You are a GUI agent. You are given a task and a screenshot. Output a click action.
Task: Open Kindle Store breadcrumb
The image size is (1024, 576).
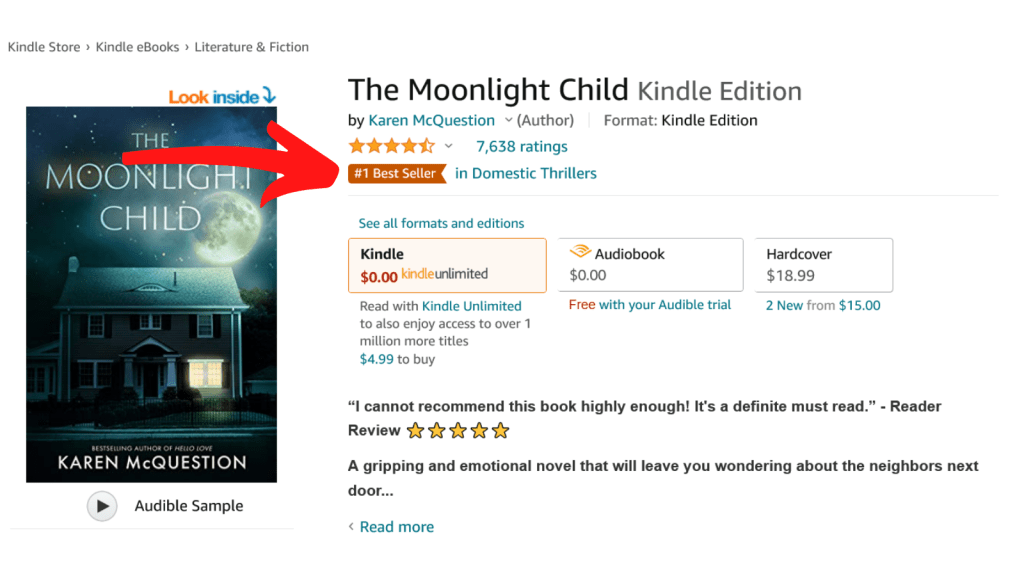point(44,47)
